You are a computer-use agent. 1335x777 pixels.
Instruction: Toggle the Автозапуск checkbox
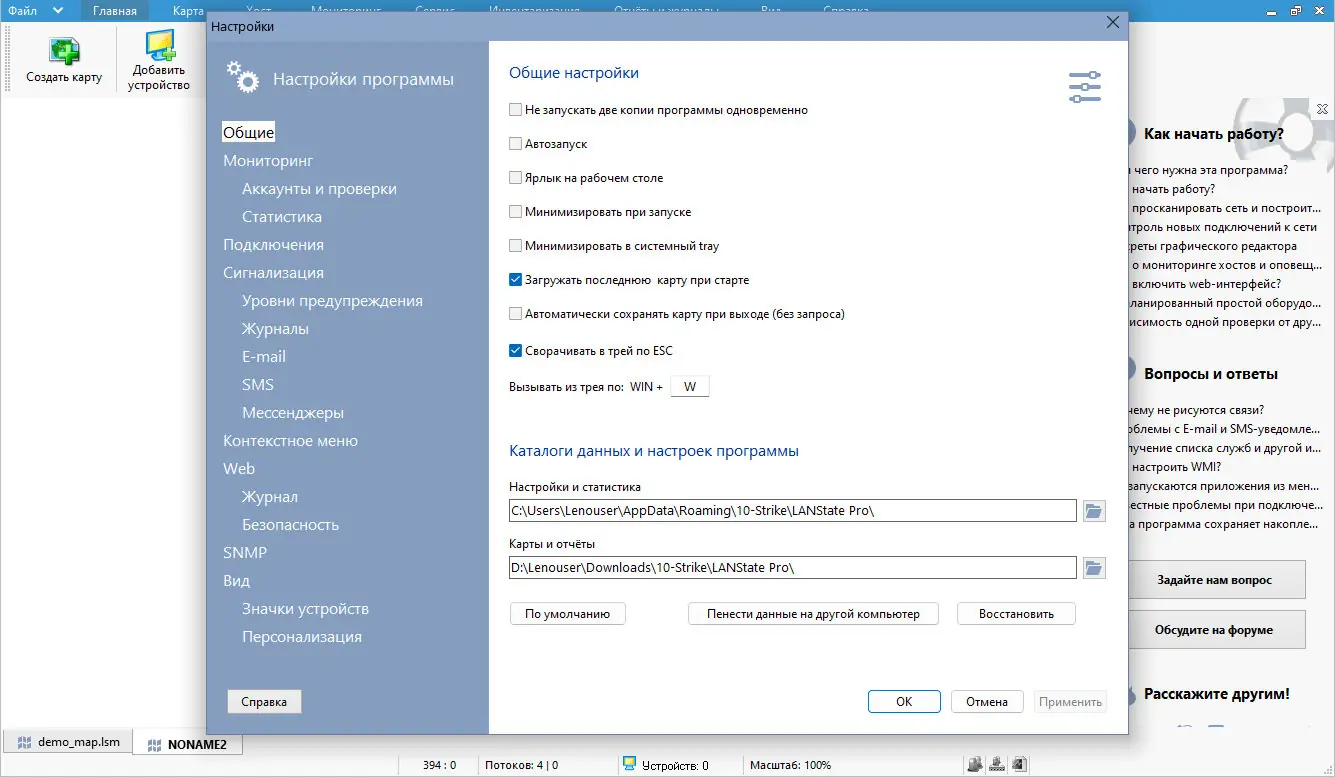(x=516, y=144)
